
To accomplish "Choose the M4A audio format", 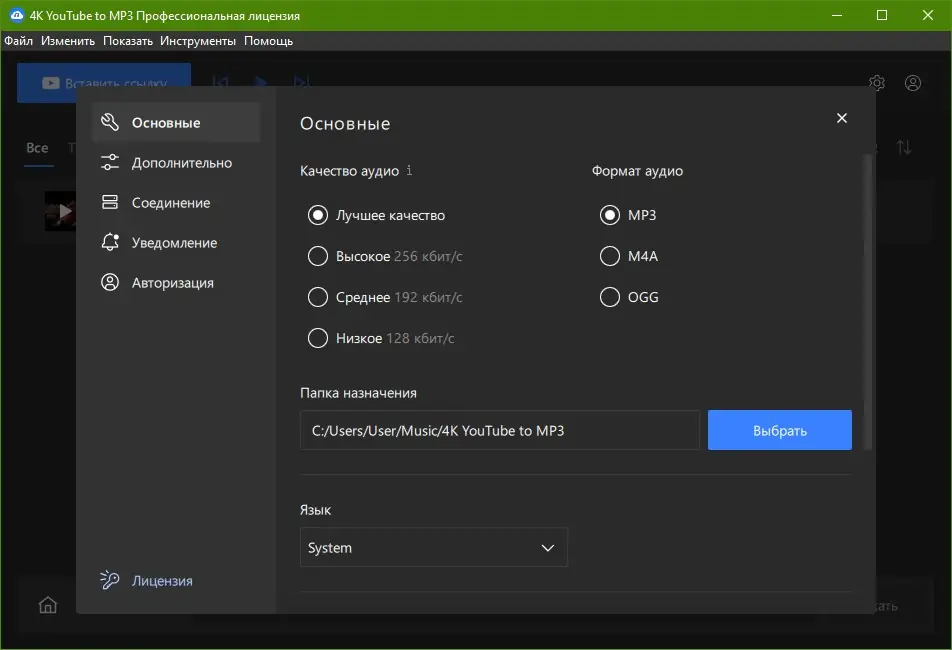I will [610, 256].
